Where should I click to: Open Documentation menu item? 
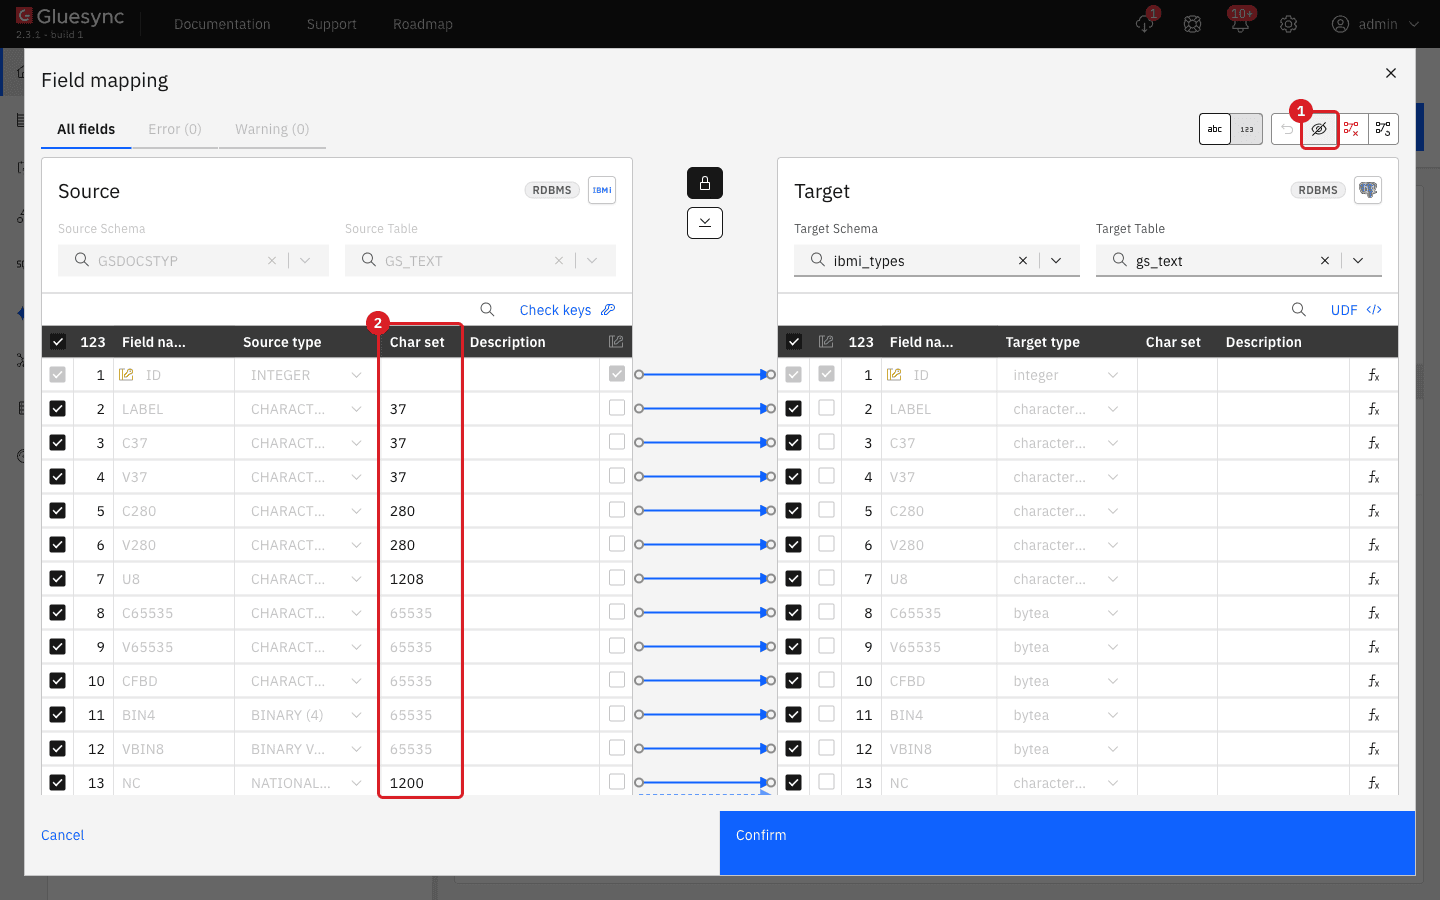pos(222,24)
